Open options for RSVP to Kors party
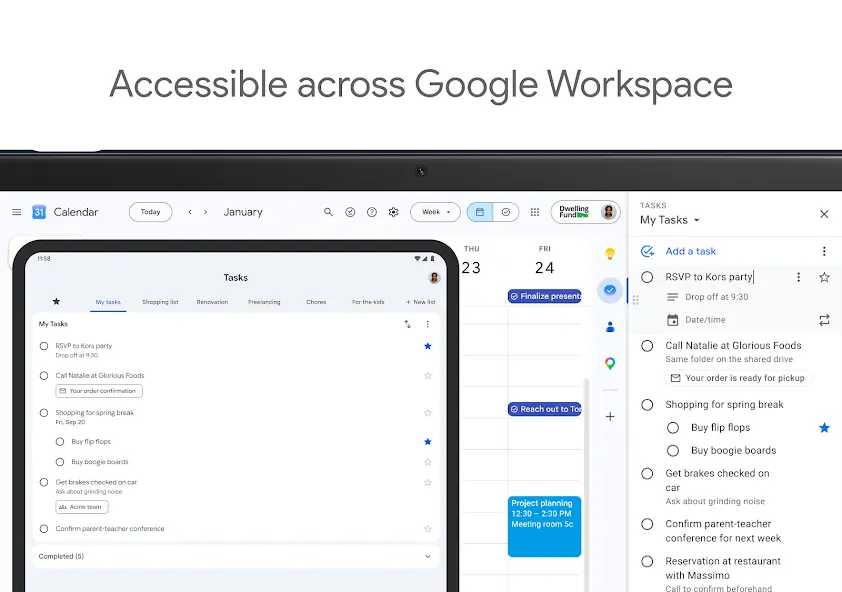Screen dimensions: 842x592 799,277
